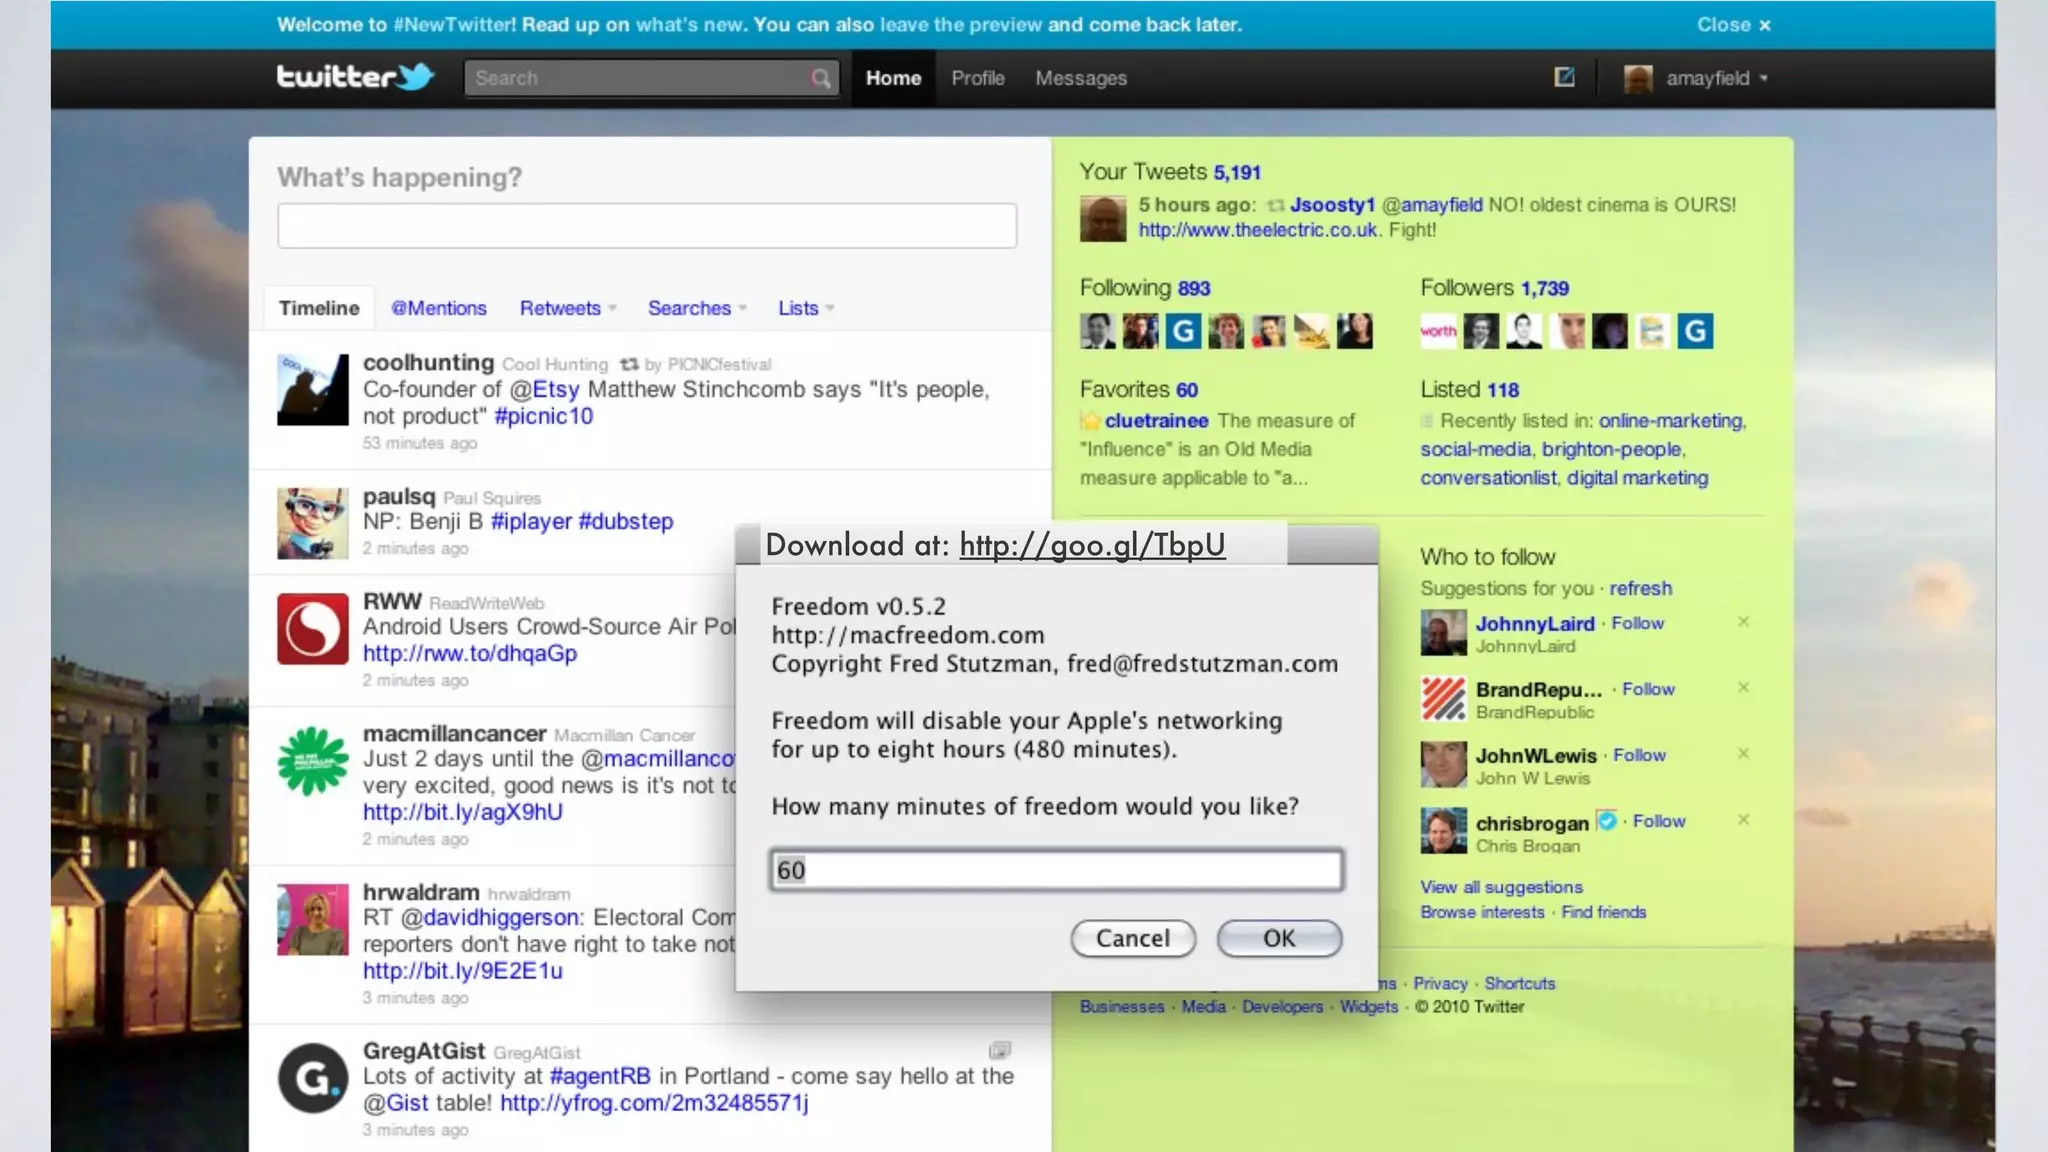Viewport: 2048px width, 1152px height.
Task: Open the online-marketing list link
Action: [1671, 421]
